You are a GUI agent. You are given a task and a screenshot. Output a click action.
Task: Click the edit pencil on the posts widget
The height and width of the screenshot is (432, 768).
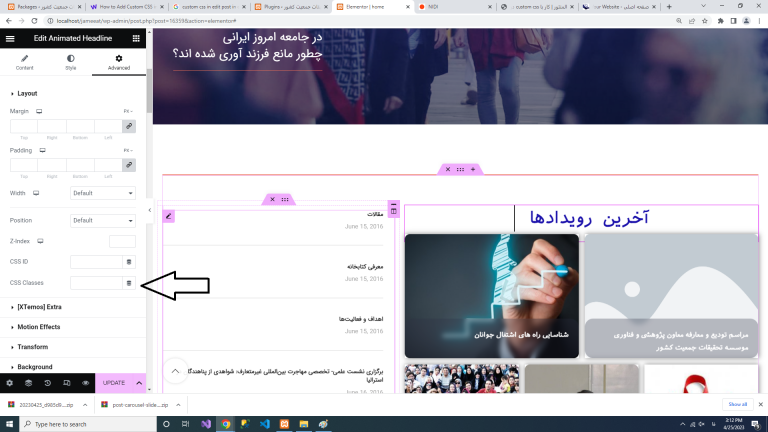click(169, 215)
